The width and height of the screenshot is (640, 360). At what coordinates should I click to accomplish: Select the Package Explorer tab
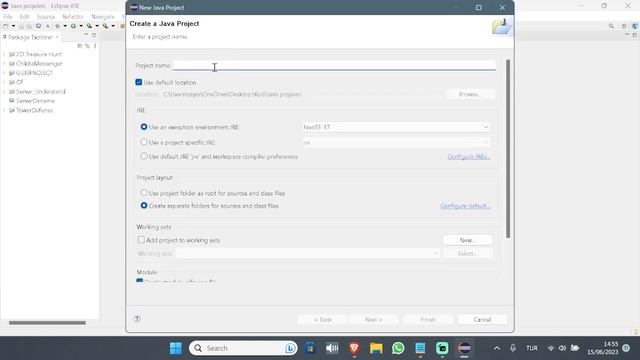[30, 37]
